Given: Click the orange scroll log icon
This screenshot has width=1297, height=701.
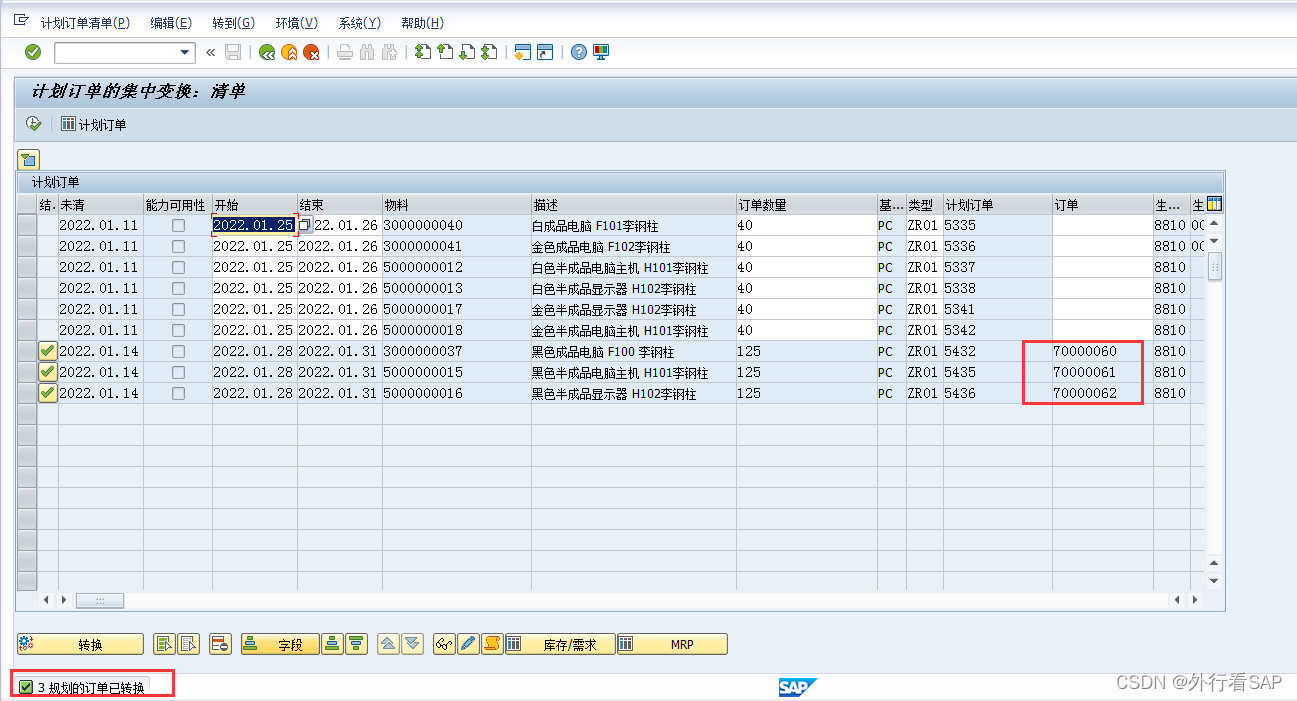Looking at the screenshot, I should pos(491,644).
